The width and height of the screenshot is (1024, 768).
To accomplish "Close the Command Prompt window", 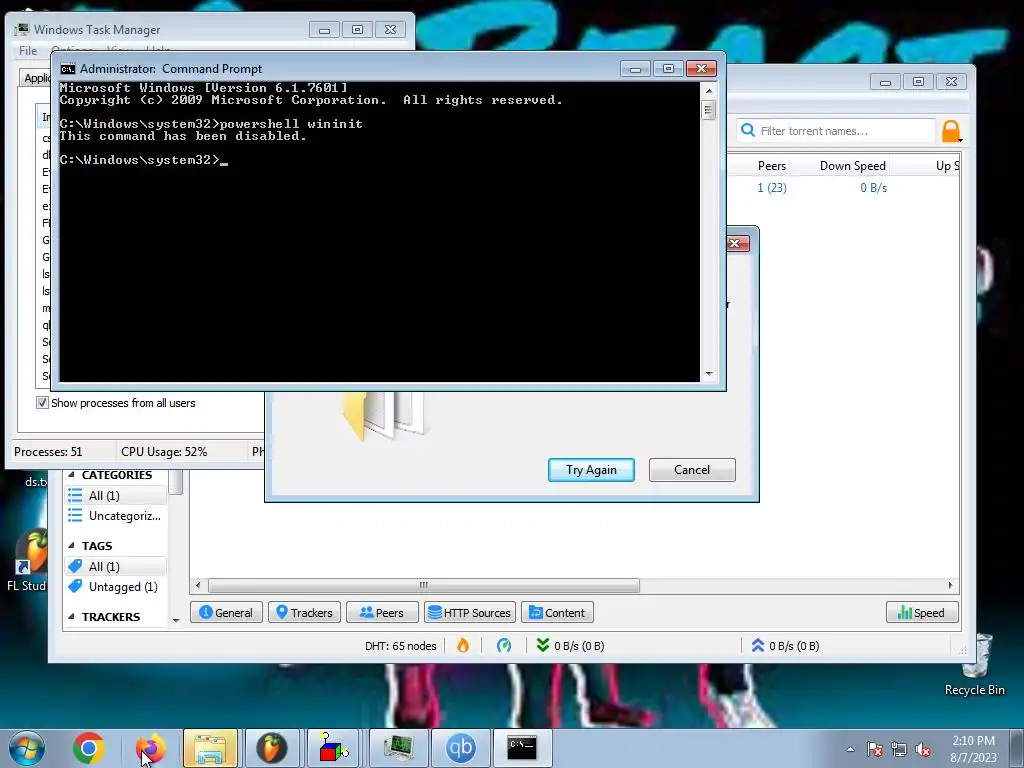I will tap(701, 69).
